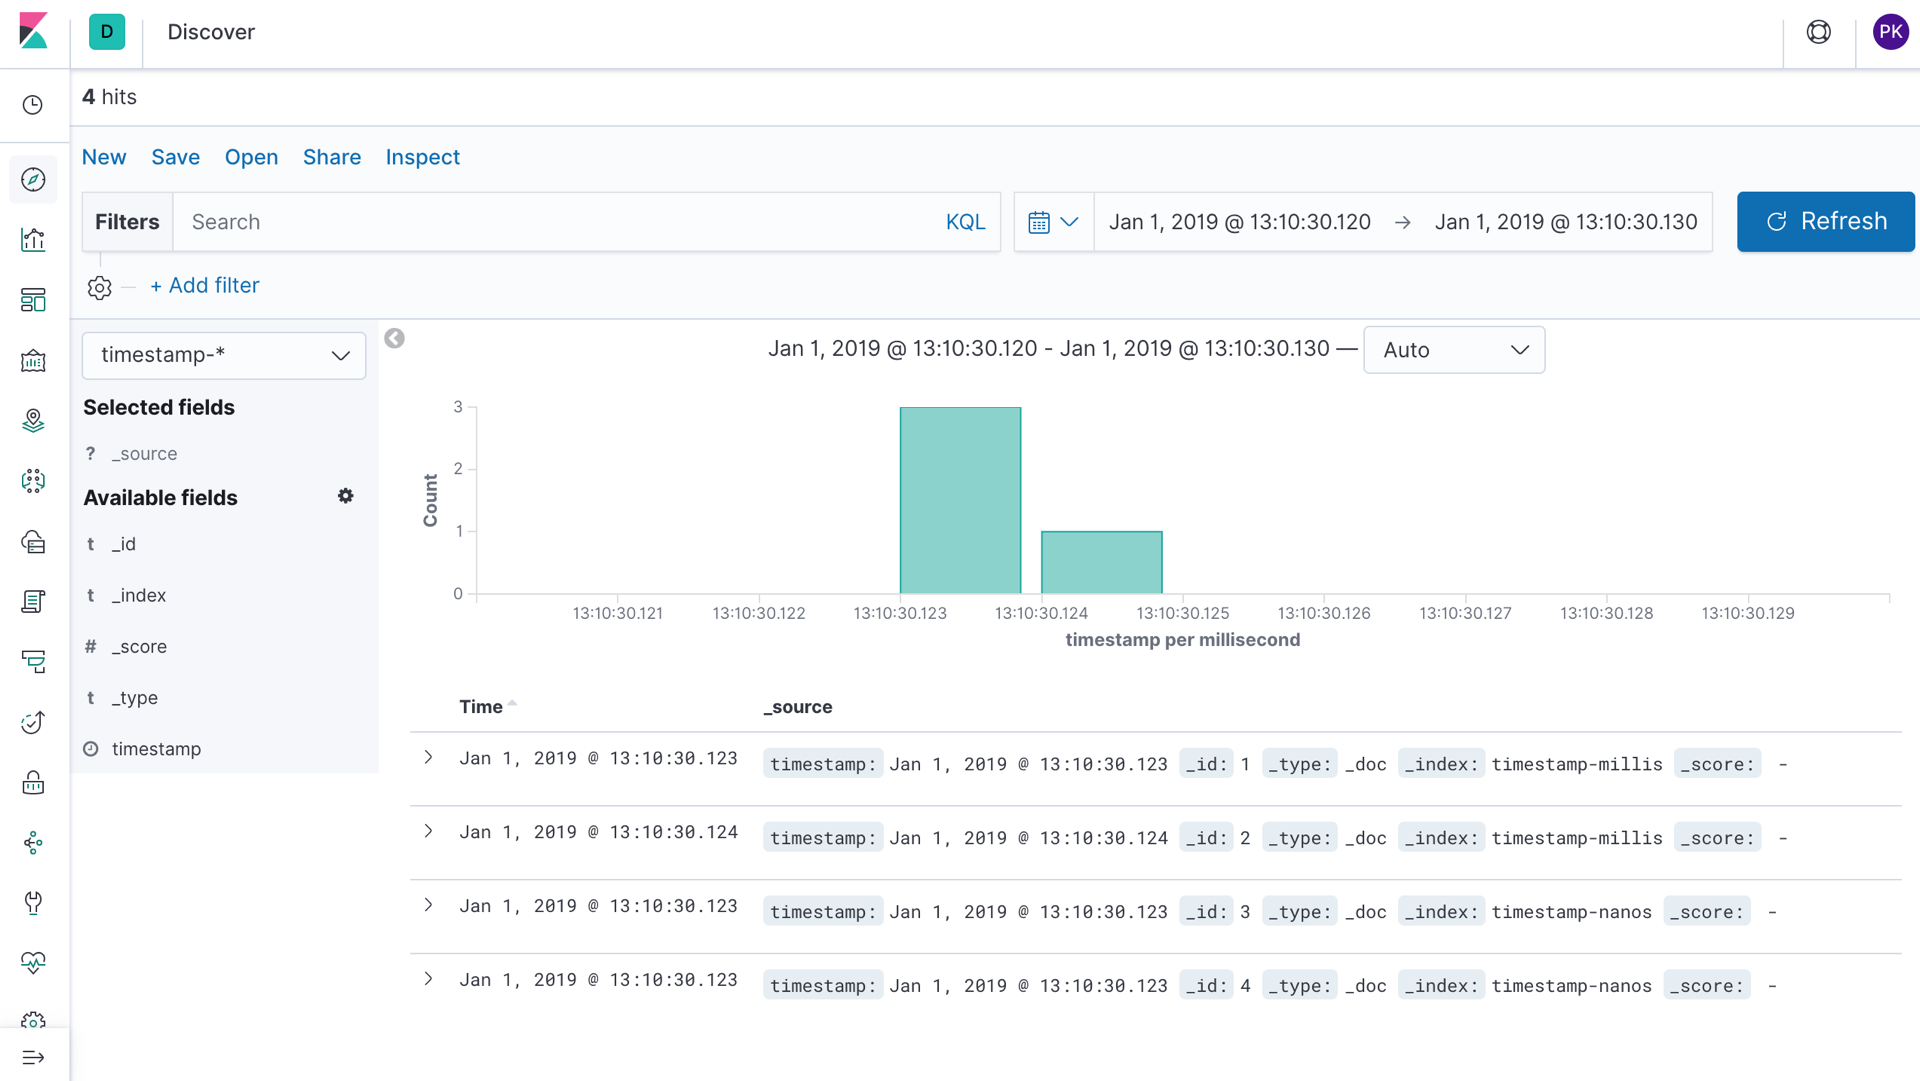The height and width of the screenshot is (1081, 1920).
Task: Open SIEM lock icon in sidebar
Action: [x=33, y=782]
